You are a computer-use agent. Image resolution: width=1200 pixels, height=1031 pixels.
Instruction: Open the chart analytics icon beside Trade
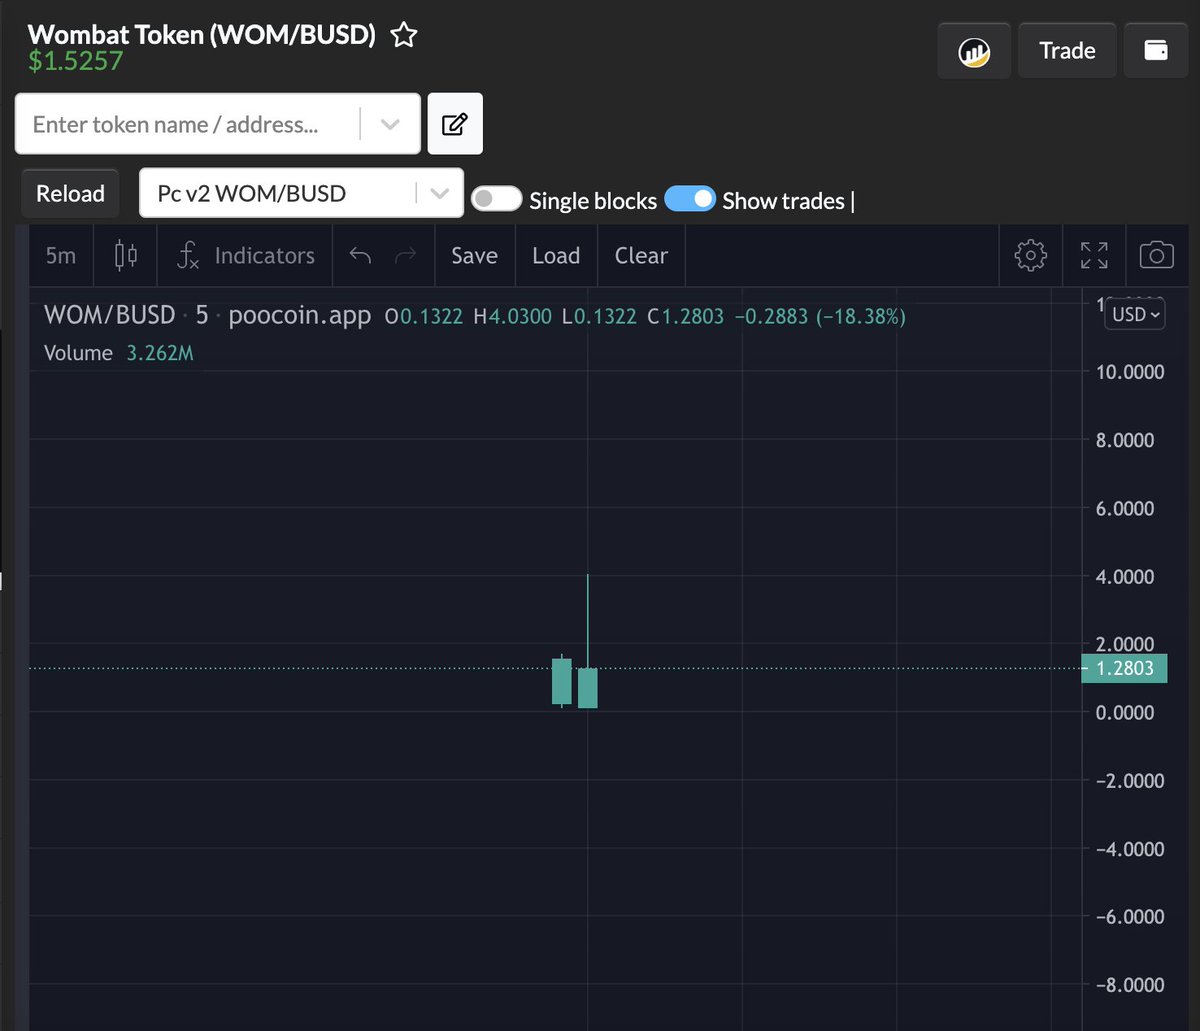pos(974,51)
